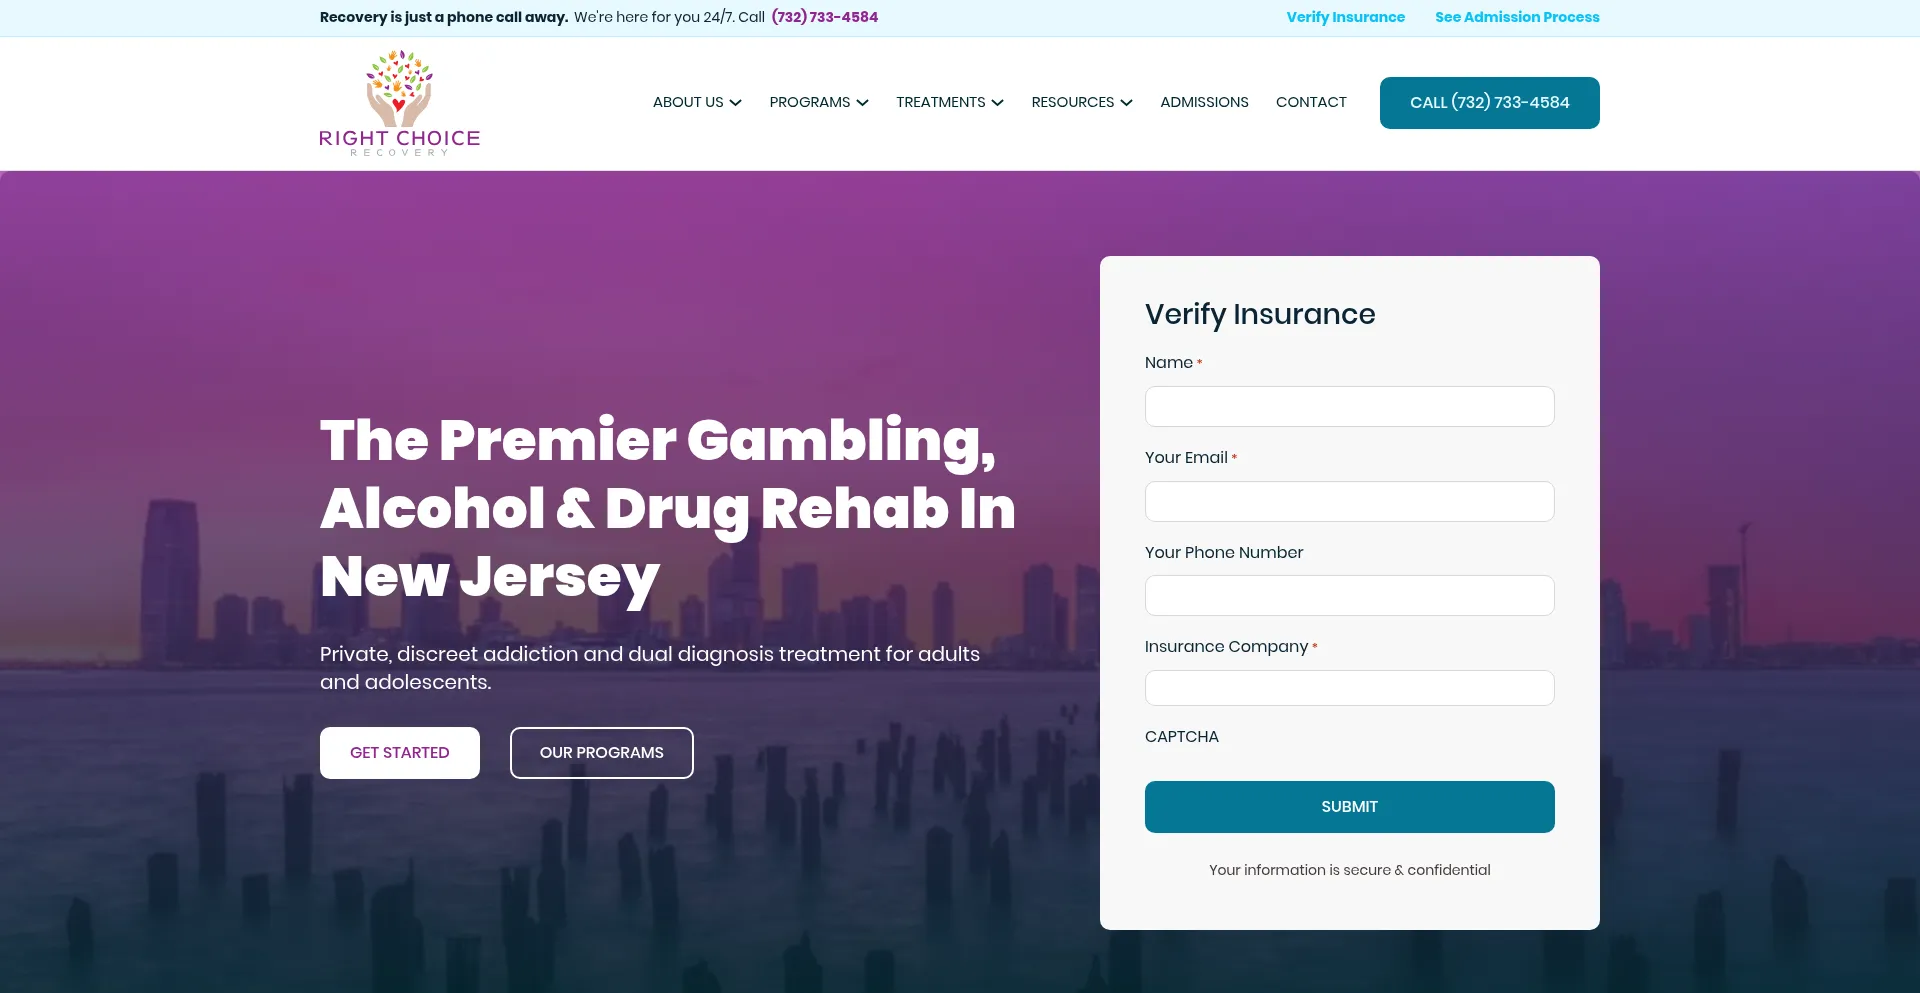Expand the Resources dropdown chevron
1920x993 pixels.
click(1127, 103)
